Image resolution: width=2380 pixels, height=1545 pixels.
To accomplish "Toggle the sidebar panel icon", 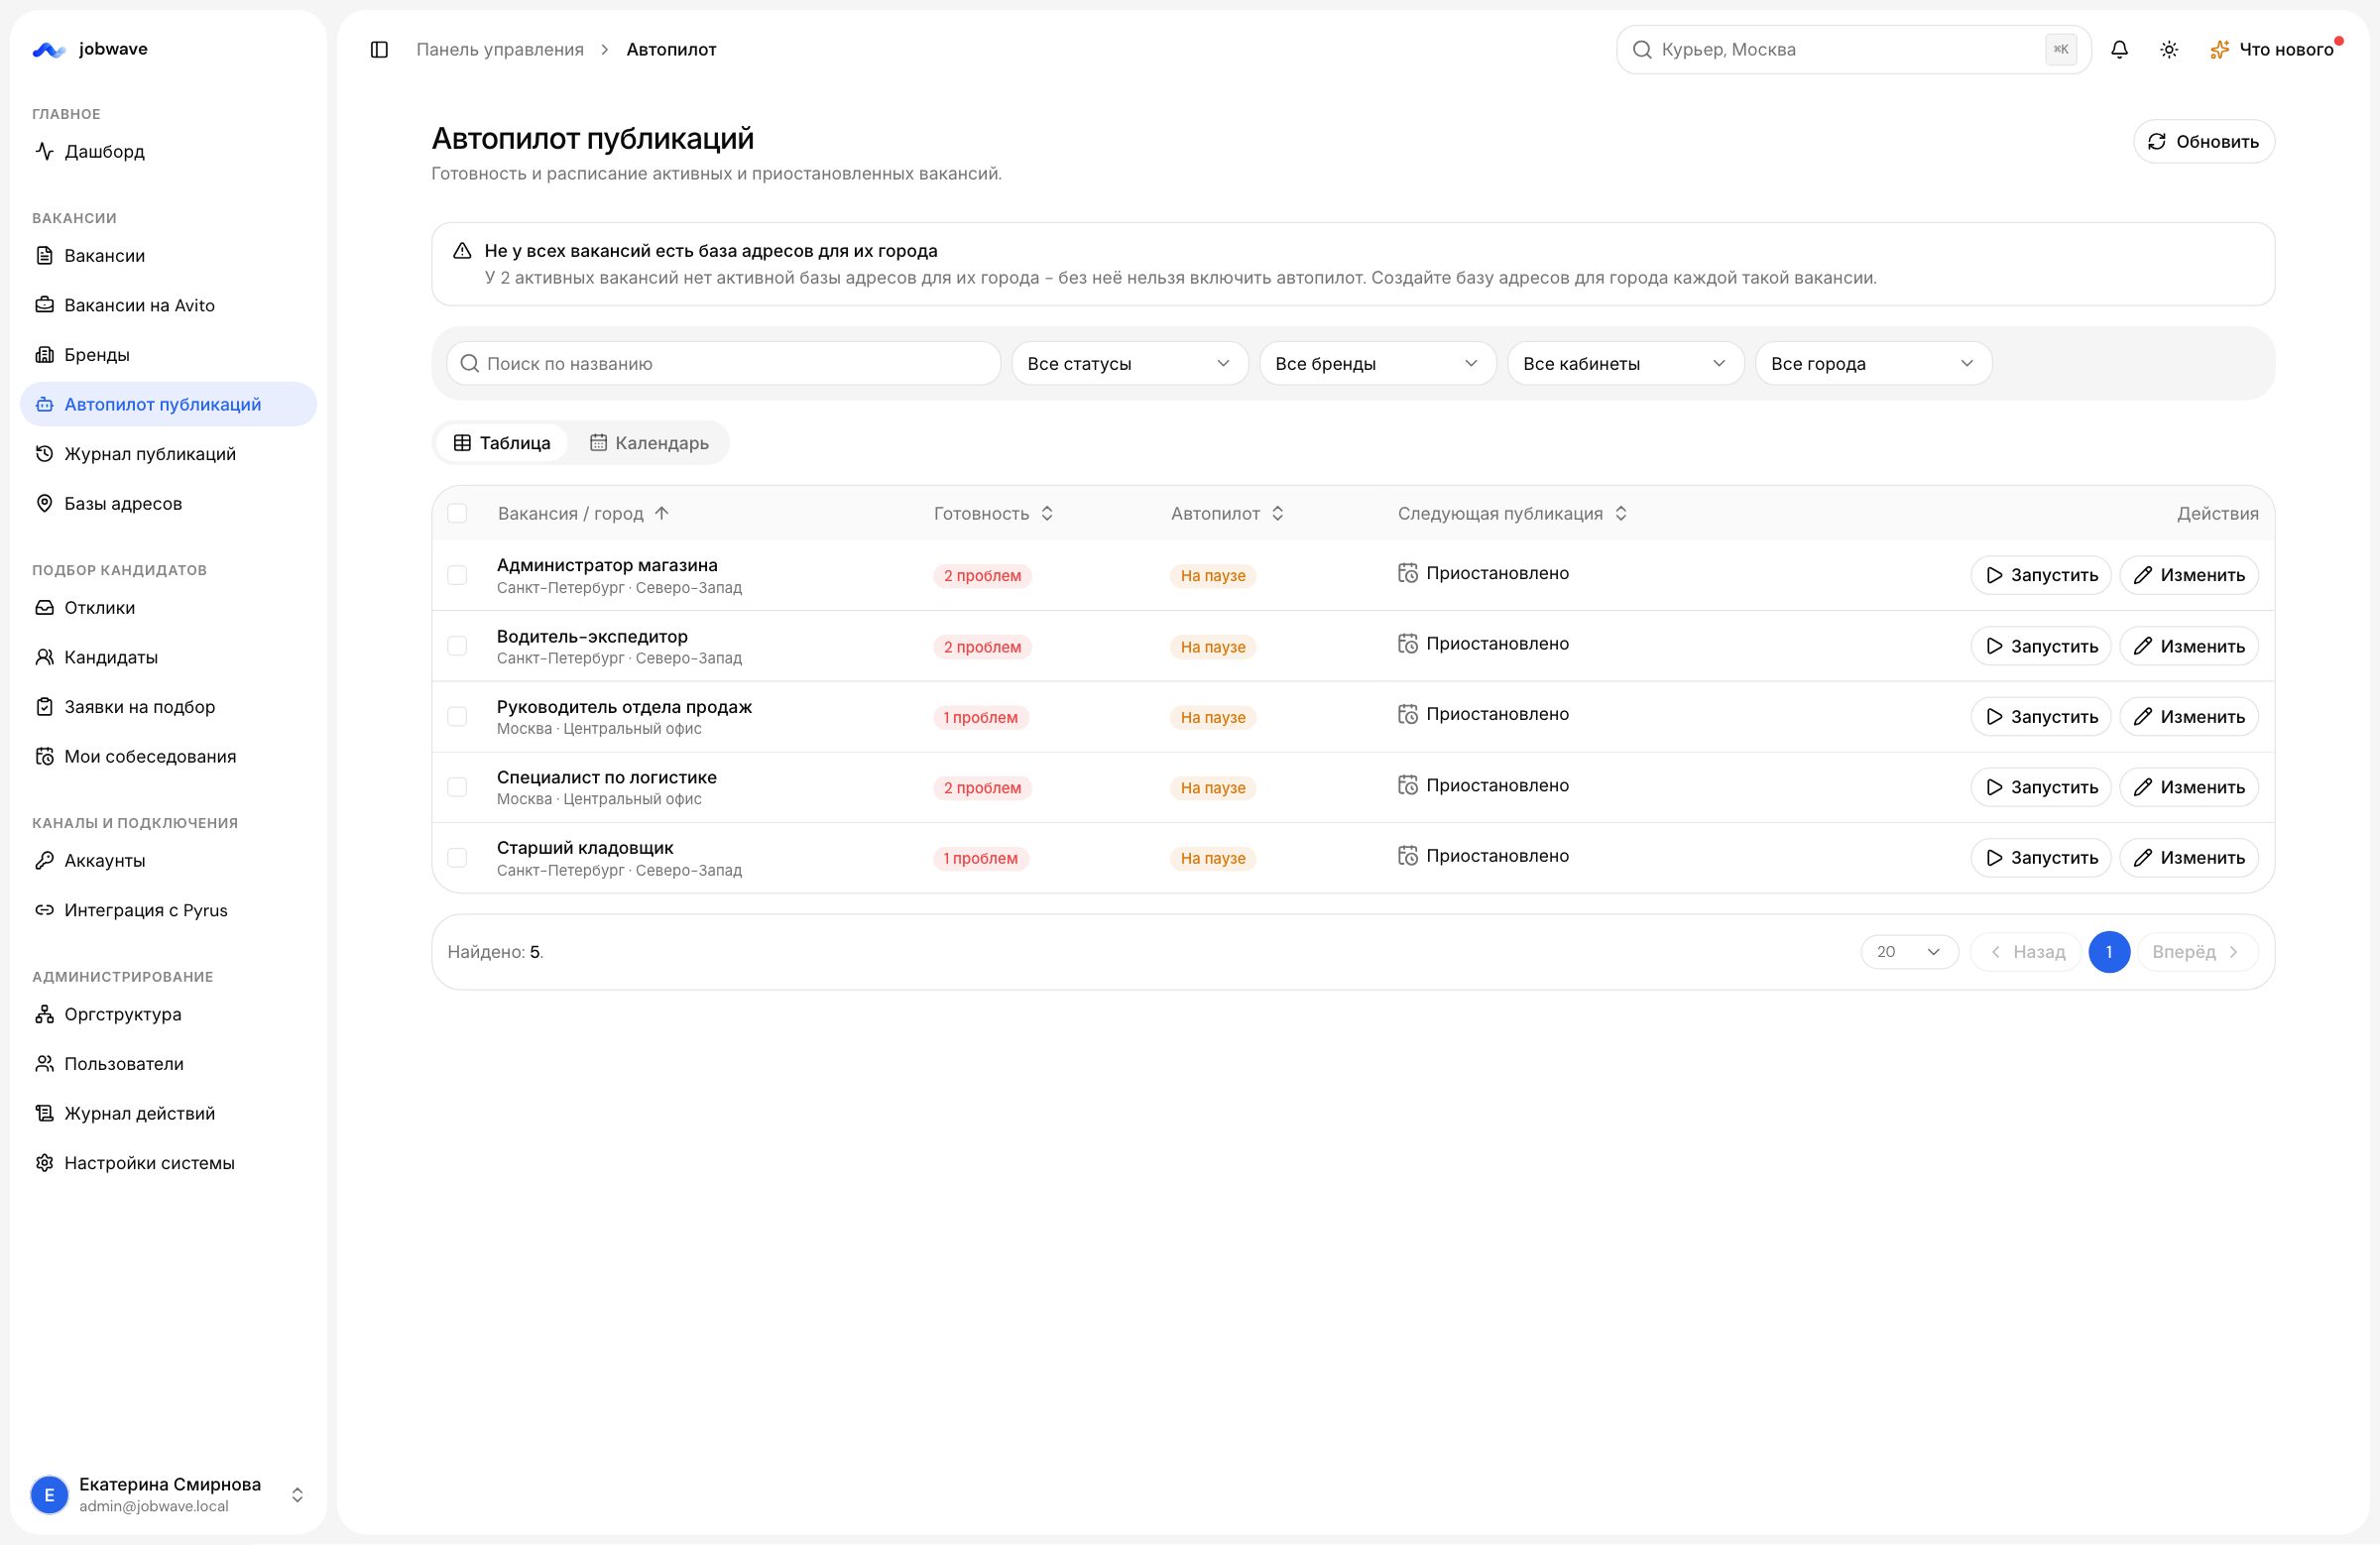I will click(x=379, y=49).
